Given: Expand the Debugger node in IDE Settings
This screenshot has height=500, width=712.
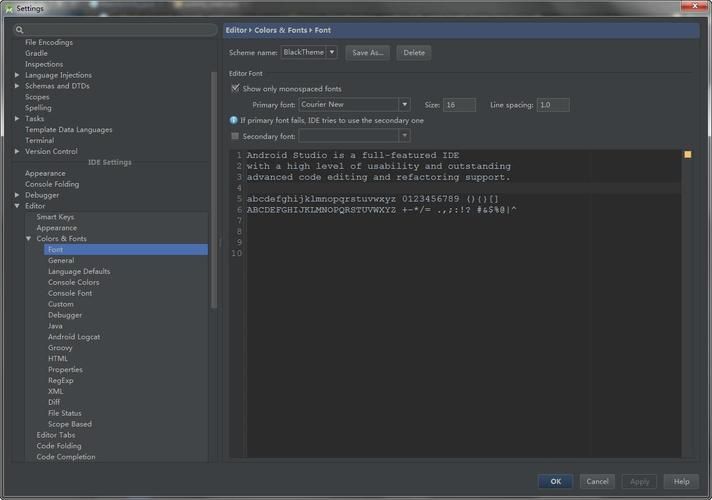Looking at the screenshot, I should click(x=17, y=195).
